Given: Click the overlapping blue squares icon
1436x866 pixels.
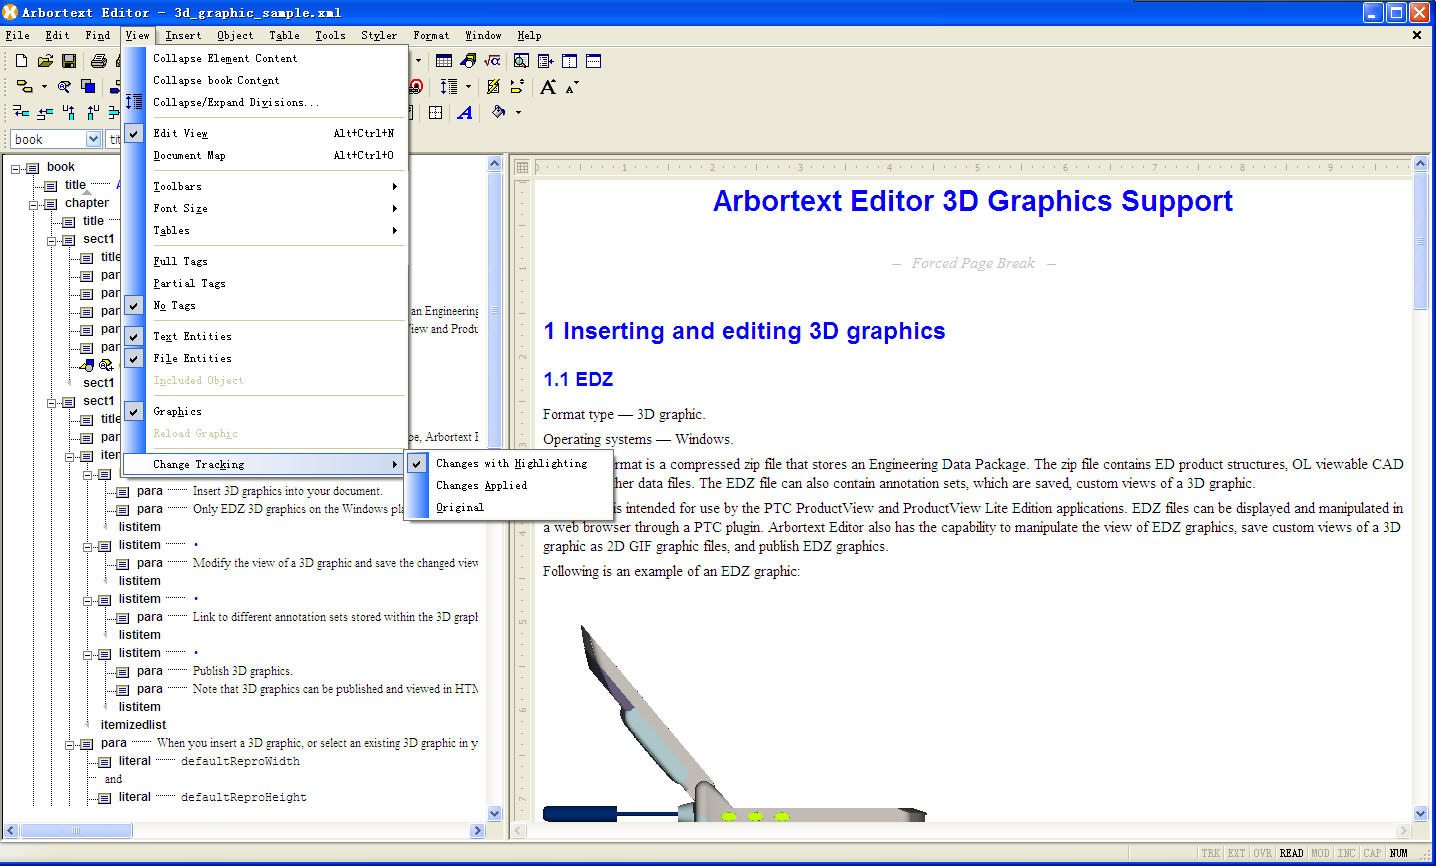Looking at the screenshot, I should point(88,87).
